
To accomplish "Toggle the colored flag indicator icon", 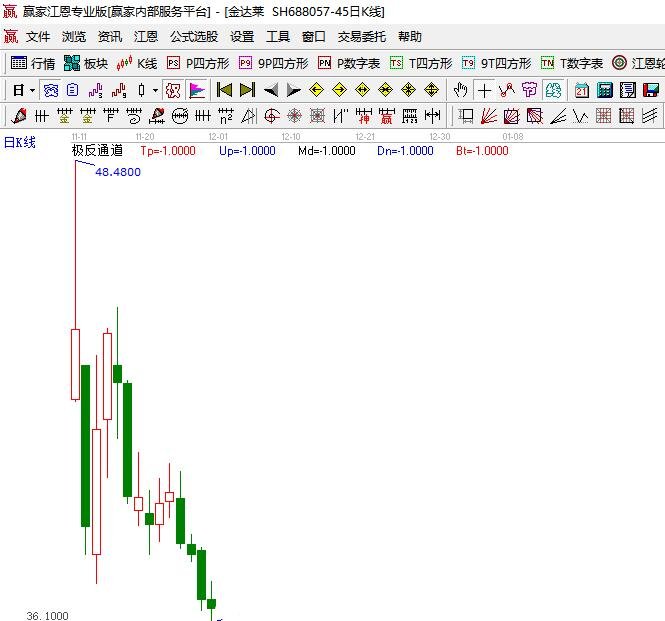I will point(197,90).
